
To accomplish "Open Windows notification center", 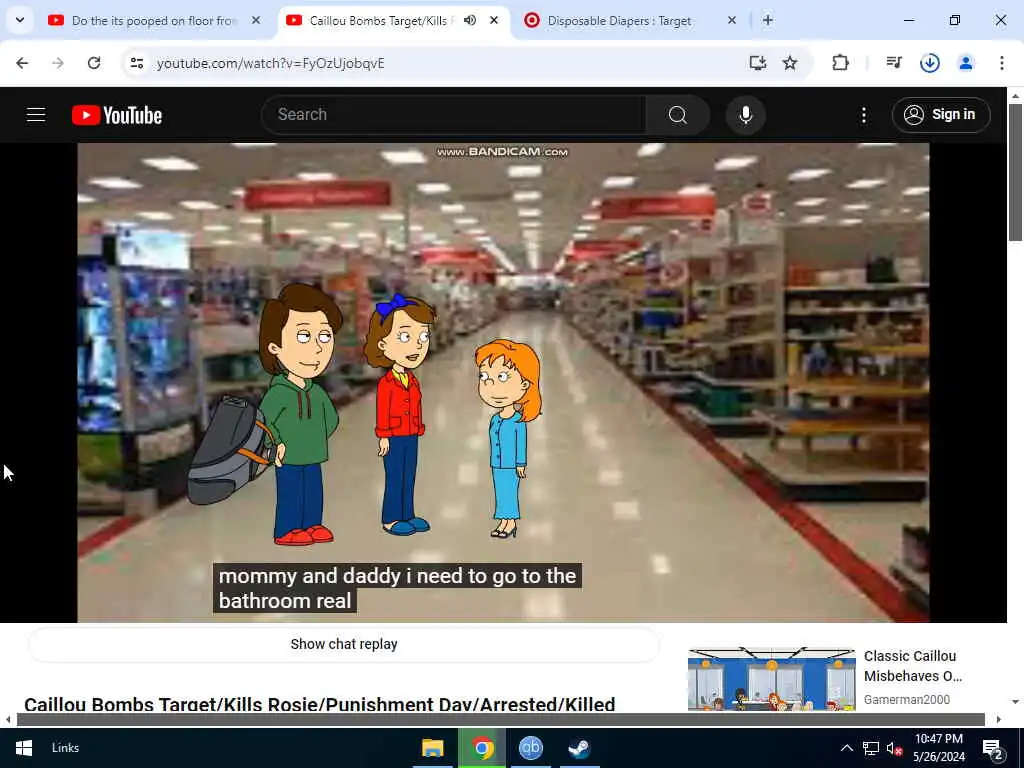I will [x=993, y=748].
